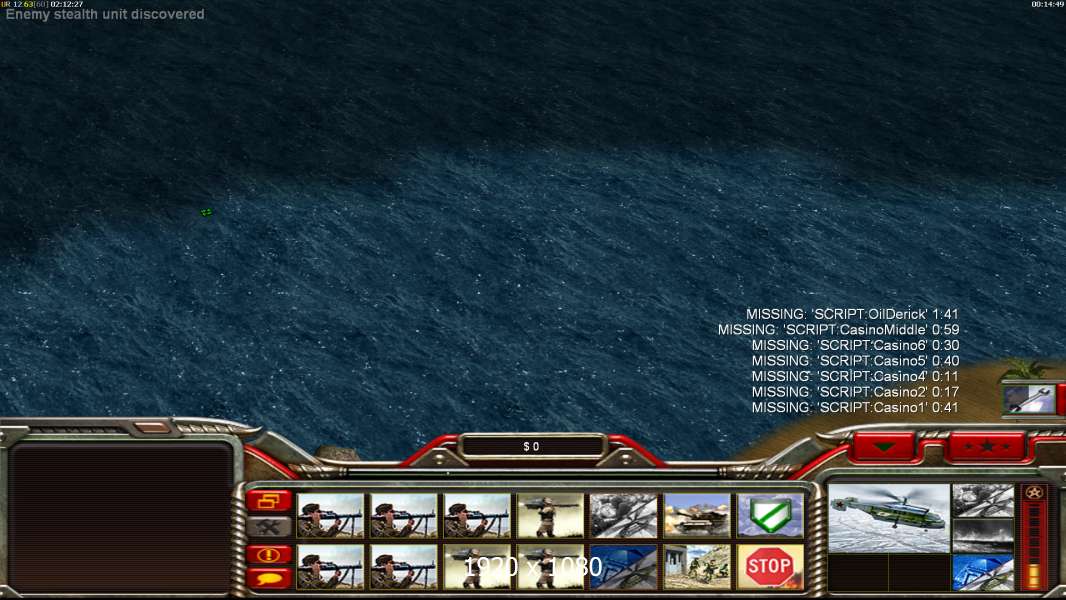This screenshot has width=1066, height=600.
Task: Click the 'SCRIPT:Casino5' 0:40 line
Action: coord(855,361)
